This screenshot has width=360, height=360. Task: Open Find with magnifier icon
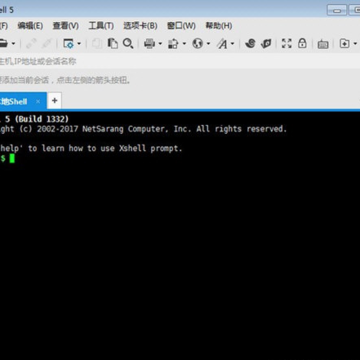[128, 43]
